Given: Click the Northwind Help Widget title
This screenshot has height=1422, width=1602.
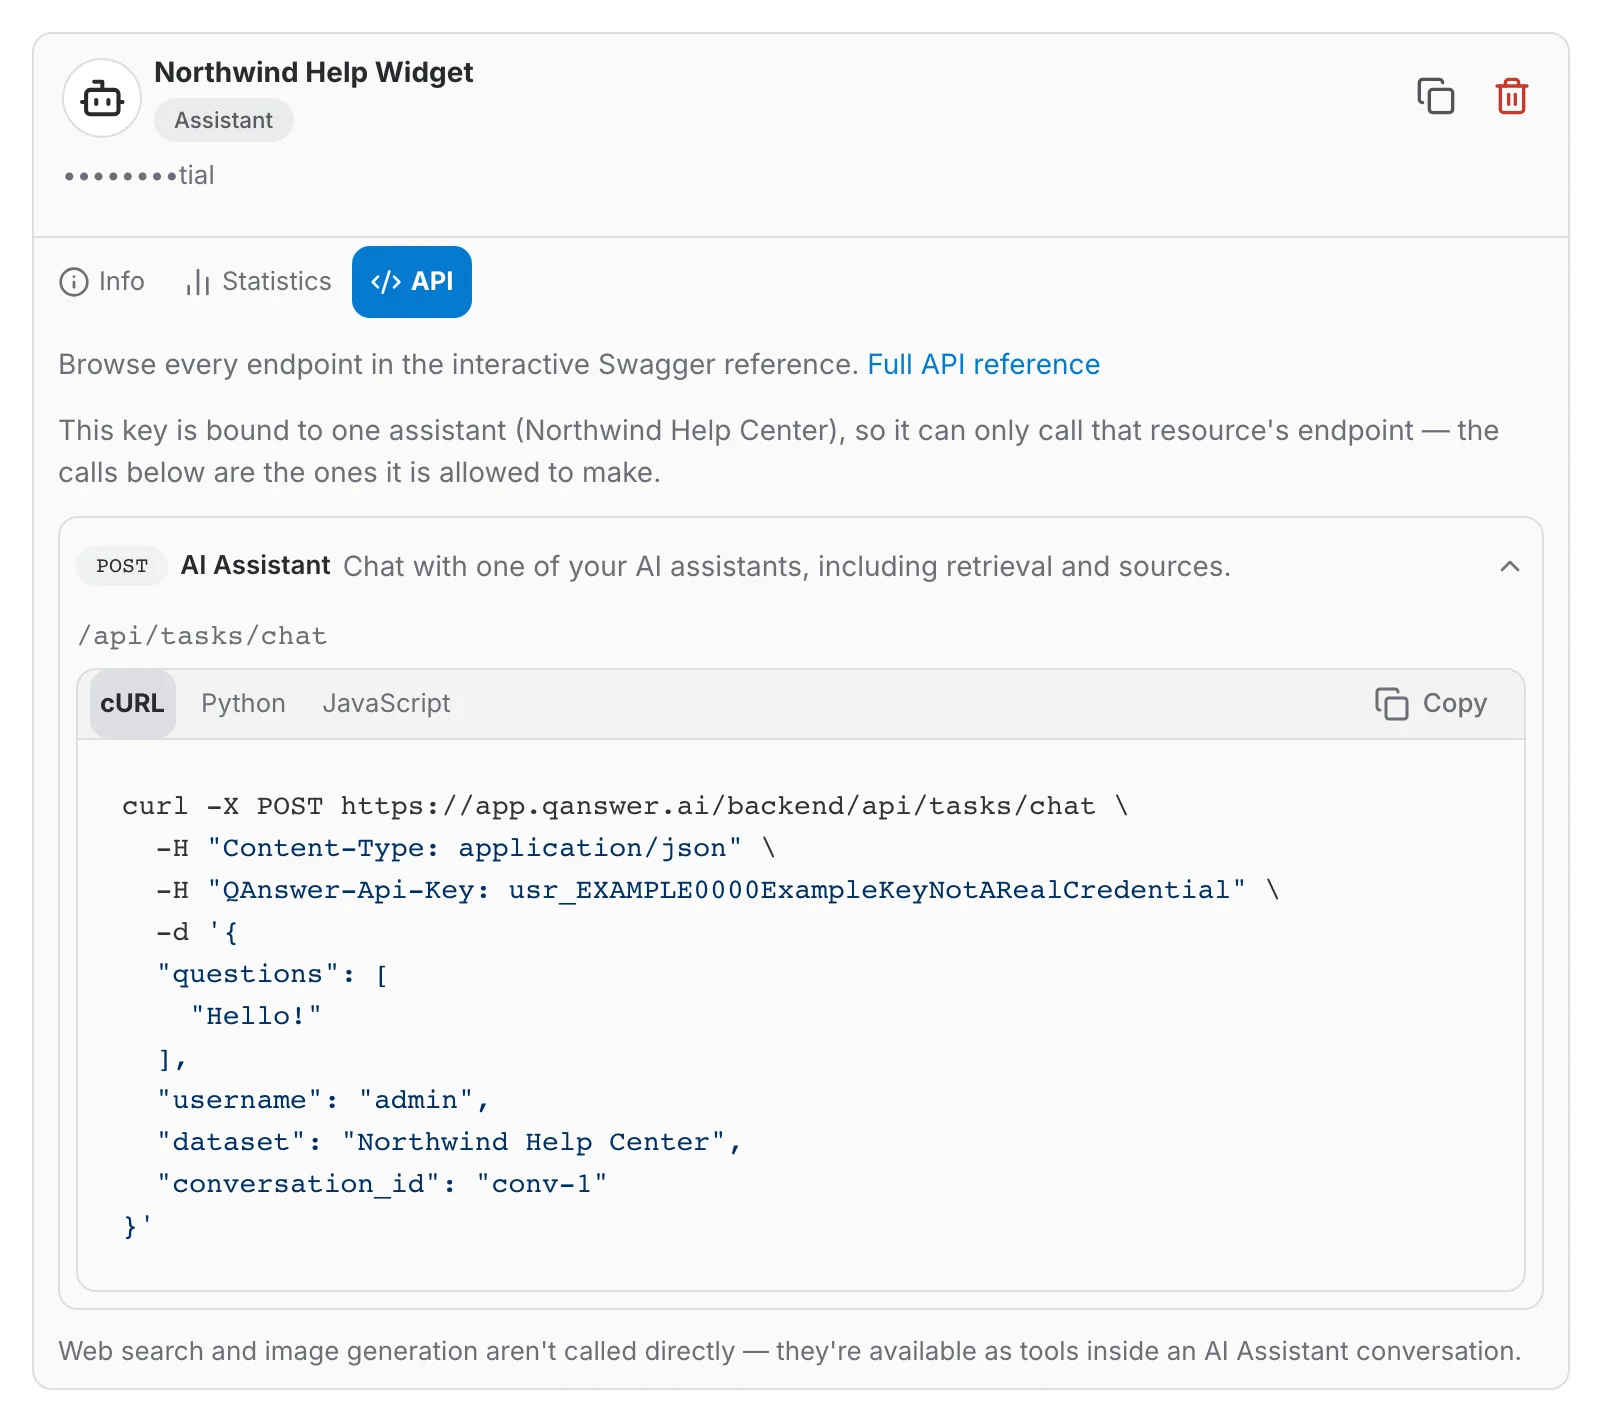Looking at the screenshot, I should click(313, 72).
